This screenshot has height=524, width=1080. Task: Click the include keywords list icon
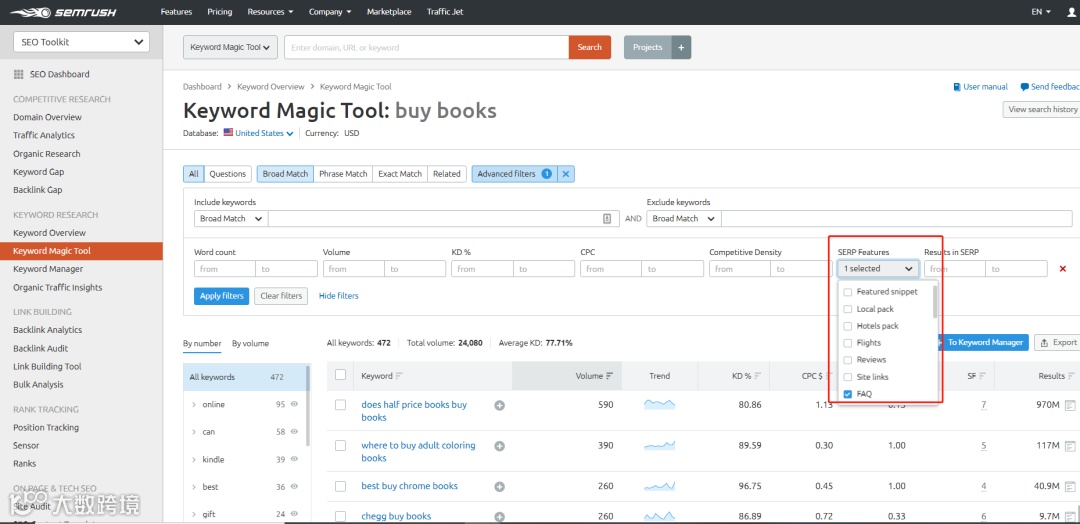(607, 218)
